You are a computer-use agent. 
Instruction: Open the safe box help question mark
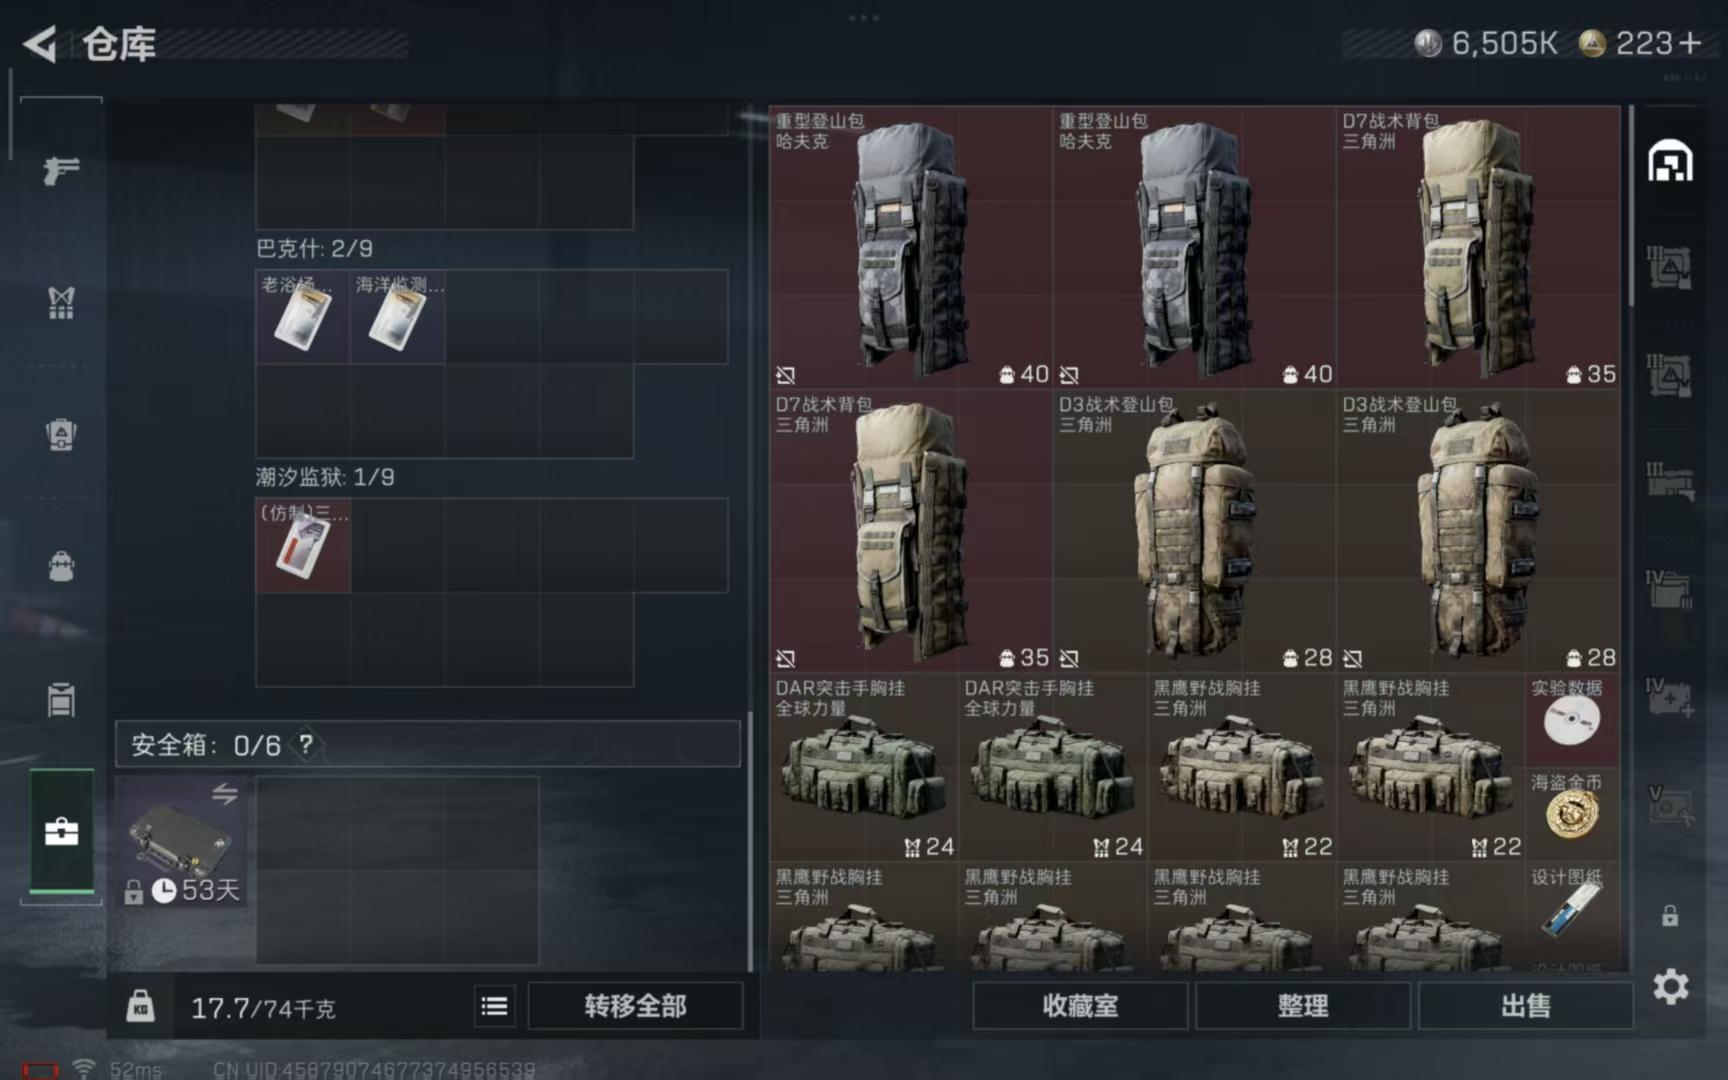coord(306,744)
